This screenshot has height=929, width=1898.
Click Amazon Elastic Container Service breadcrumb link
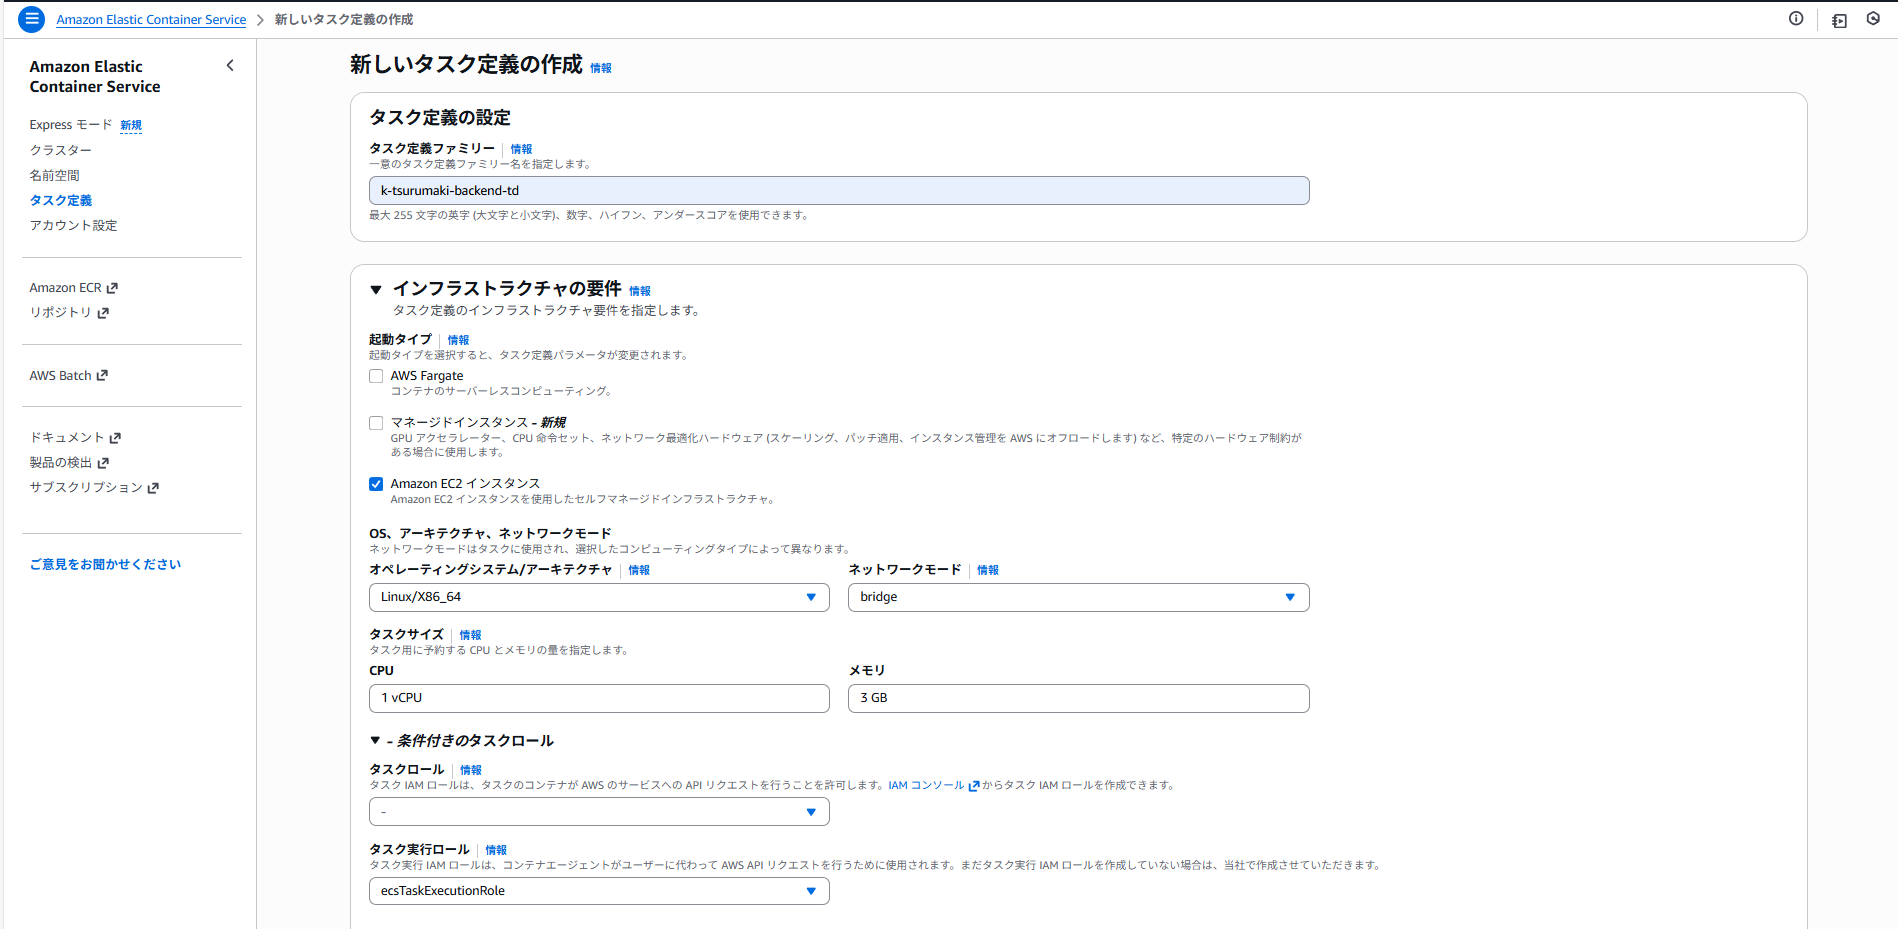[x=151, y=19]
